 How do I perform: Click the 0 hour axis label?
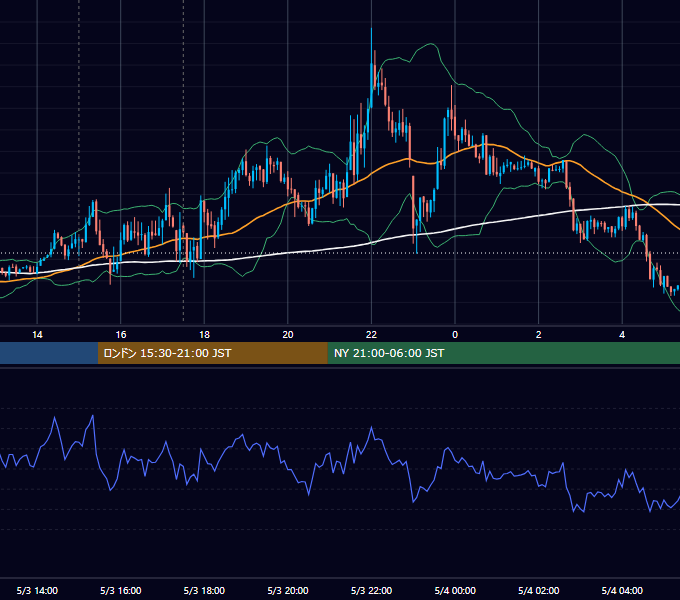(455, 335)
